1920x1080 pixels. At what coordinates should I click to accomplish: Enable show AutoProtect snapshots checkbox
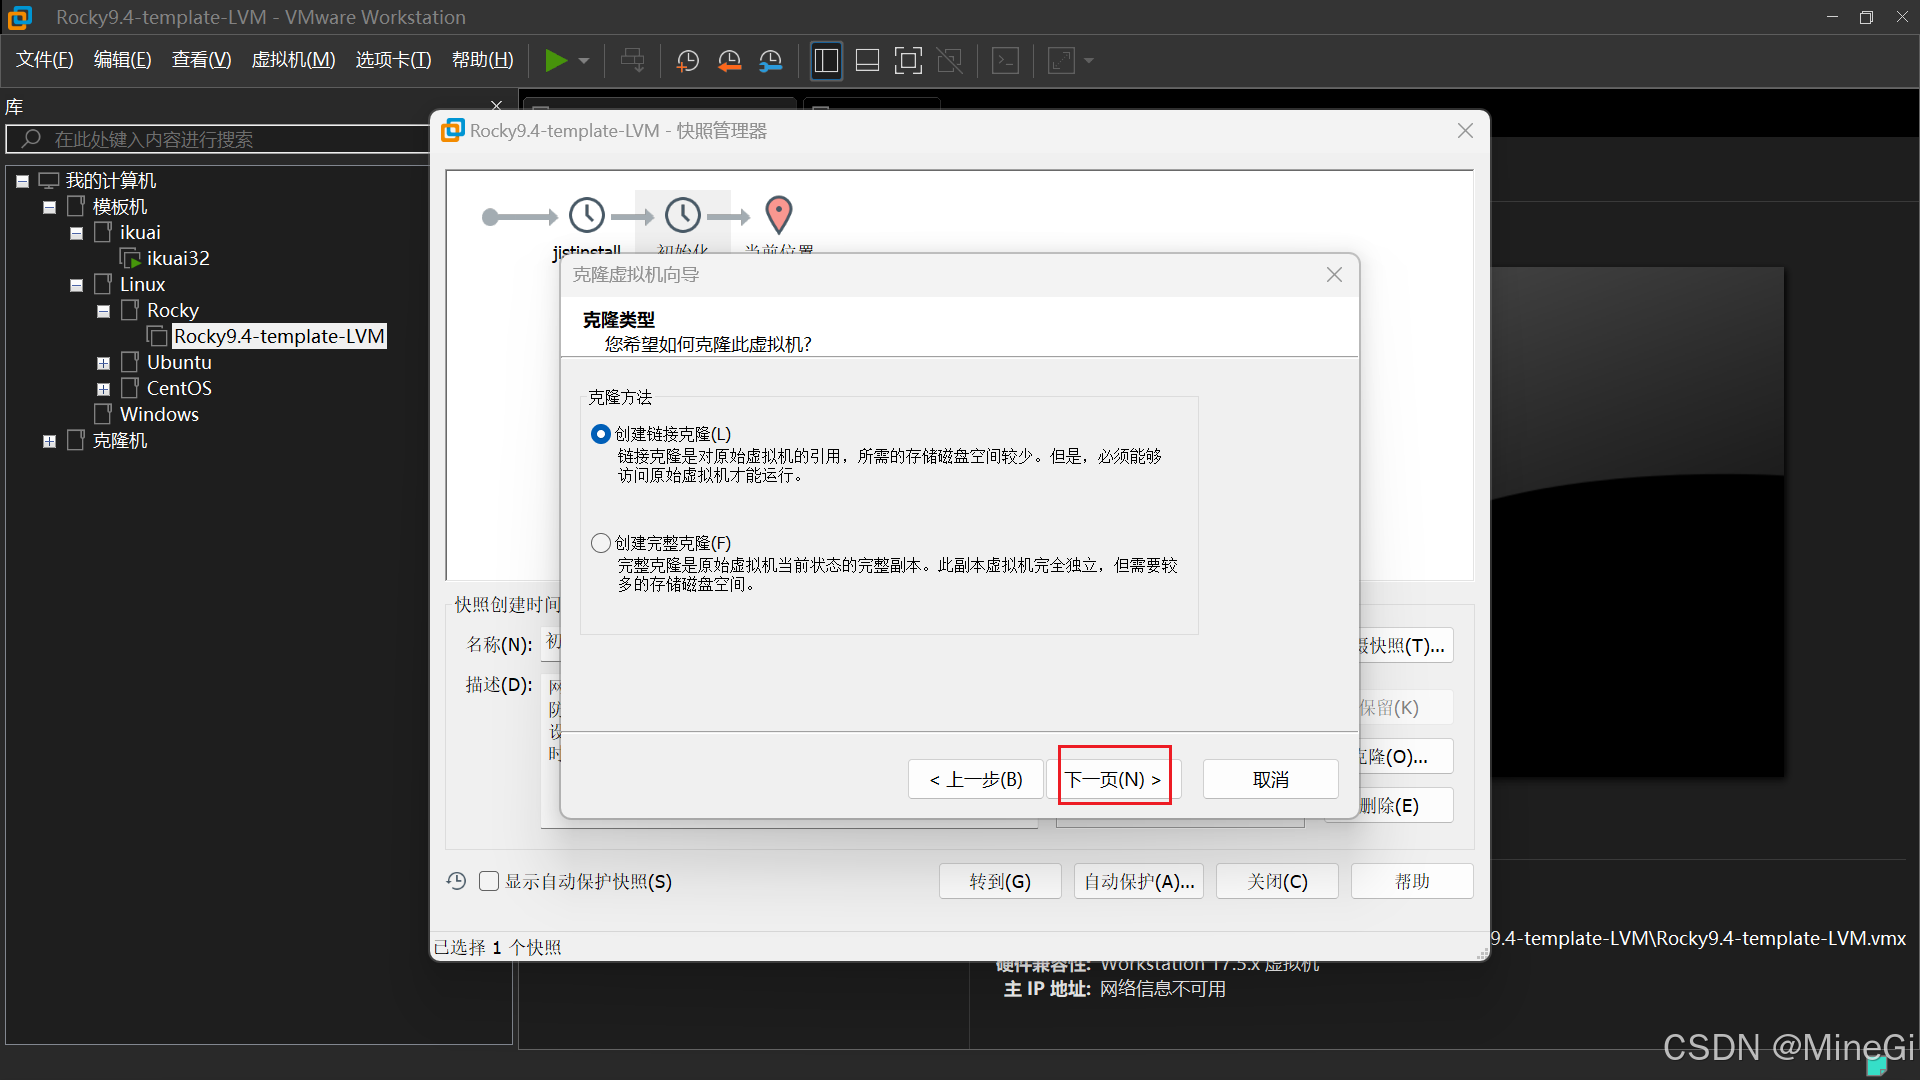[x=489, y=881]
